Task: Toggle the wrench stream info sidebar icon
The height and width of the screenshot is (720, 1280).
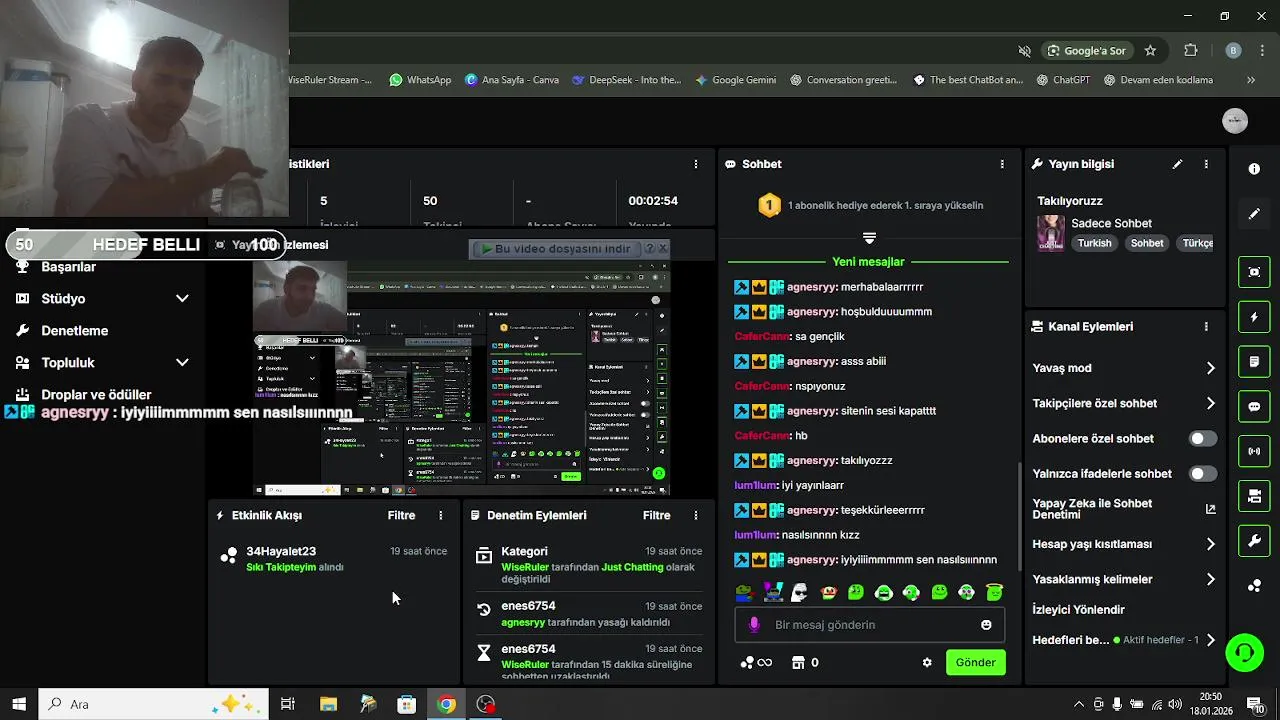Action: coord(1254,541)
